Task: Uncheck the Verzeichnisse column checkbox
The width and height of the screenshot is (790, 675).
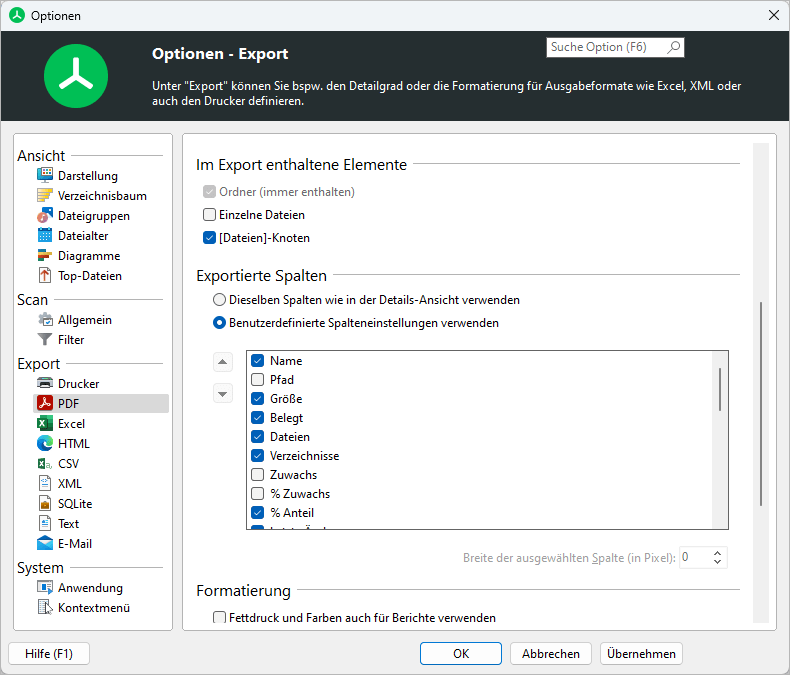Action: pos(257,455)
